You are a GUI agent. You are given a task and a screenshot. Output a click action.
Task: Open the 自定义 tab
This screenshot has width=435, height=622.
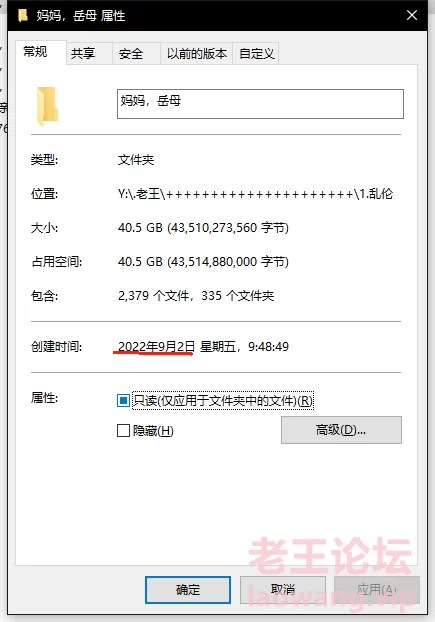coord(256,53)
